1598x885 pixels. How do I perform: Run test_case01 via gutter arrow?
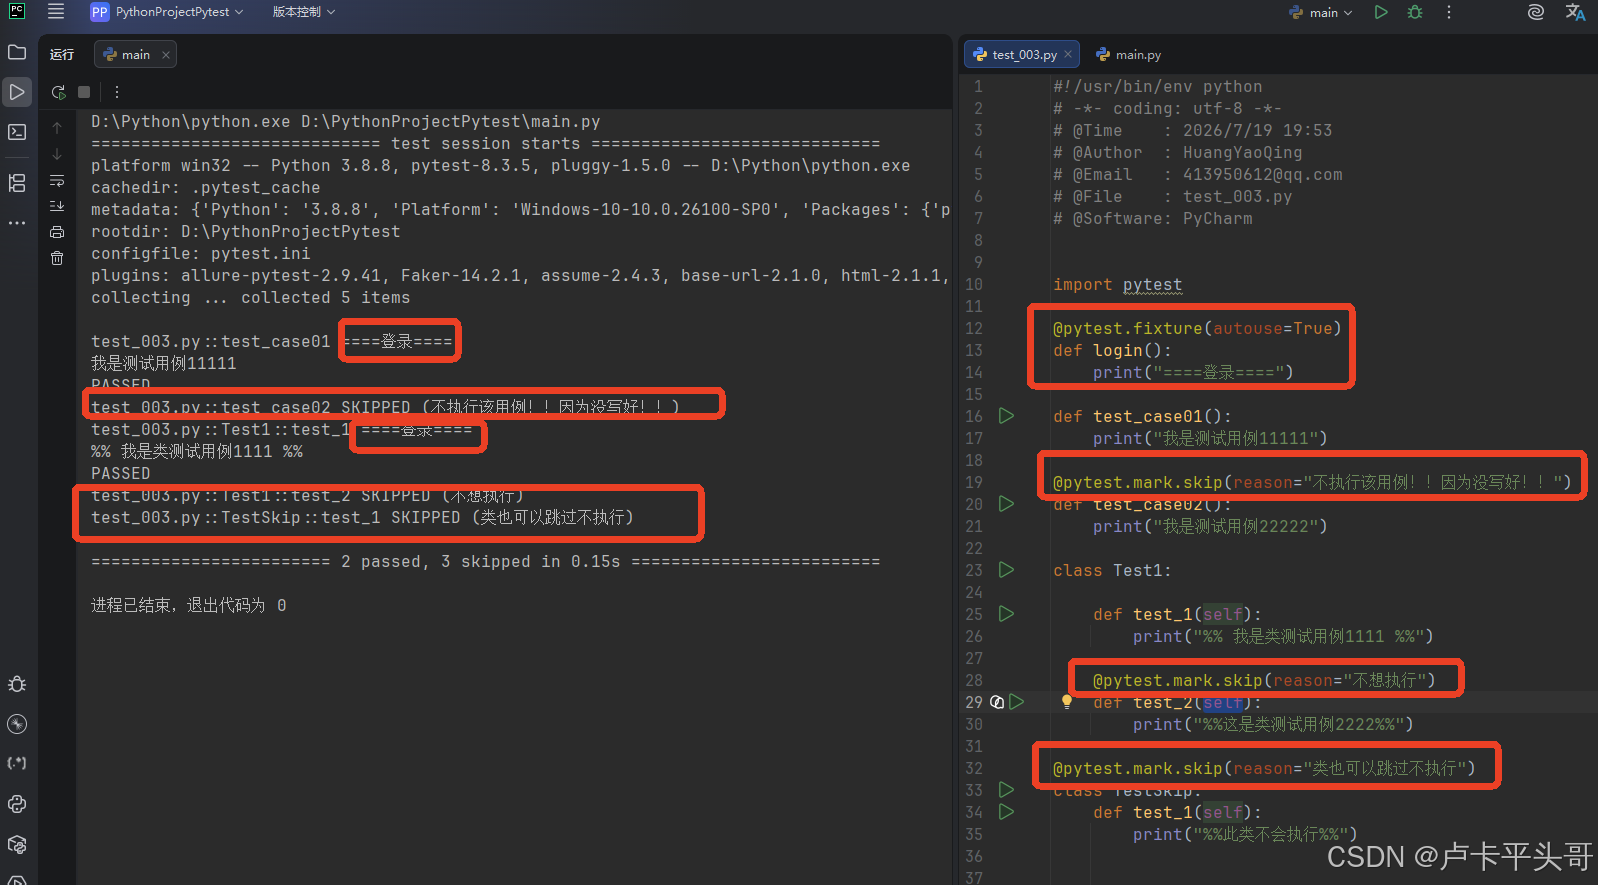[1007, 416]
